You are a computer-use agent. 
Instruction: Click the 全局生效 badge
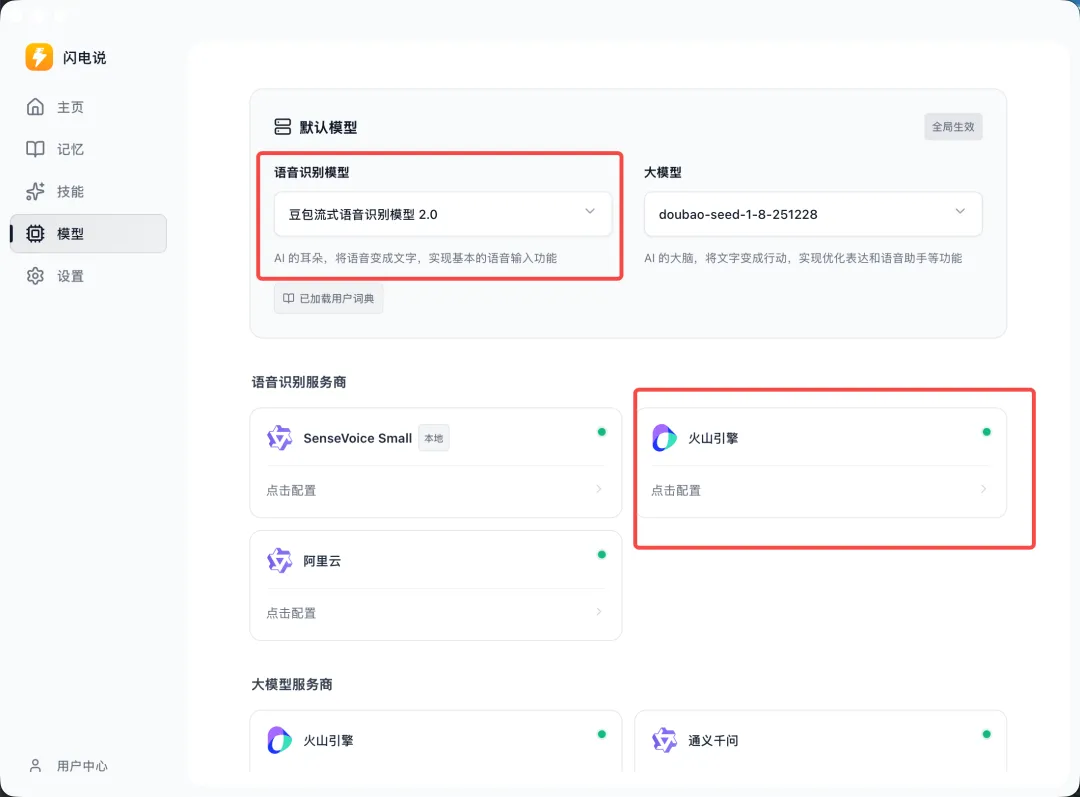pos(953,127)
